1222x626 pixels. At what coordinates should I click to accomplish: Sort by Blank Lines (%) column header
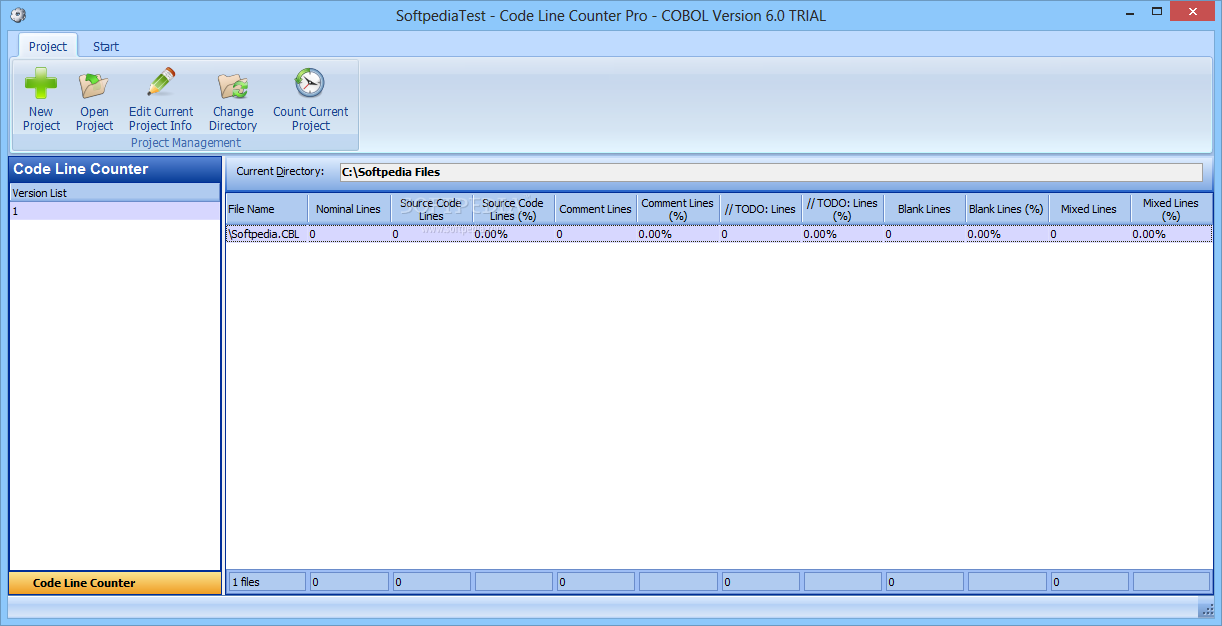pos(1007,209)
